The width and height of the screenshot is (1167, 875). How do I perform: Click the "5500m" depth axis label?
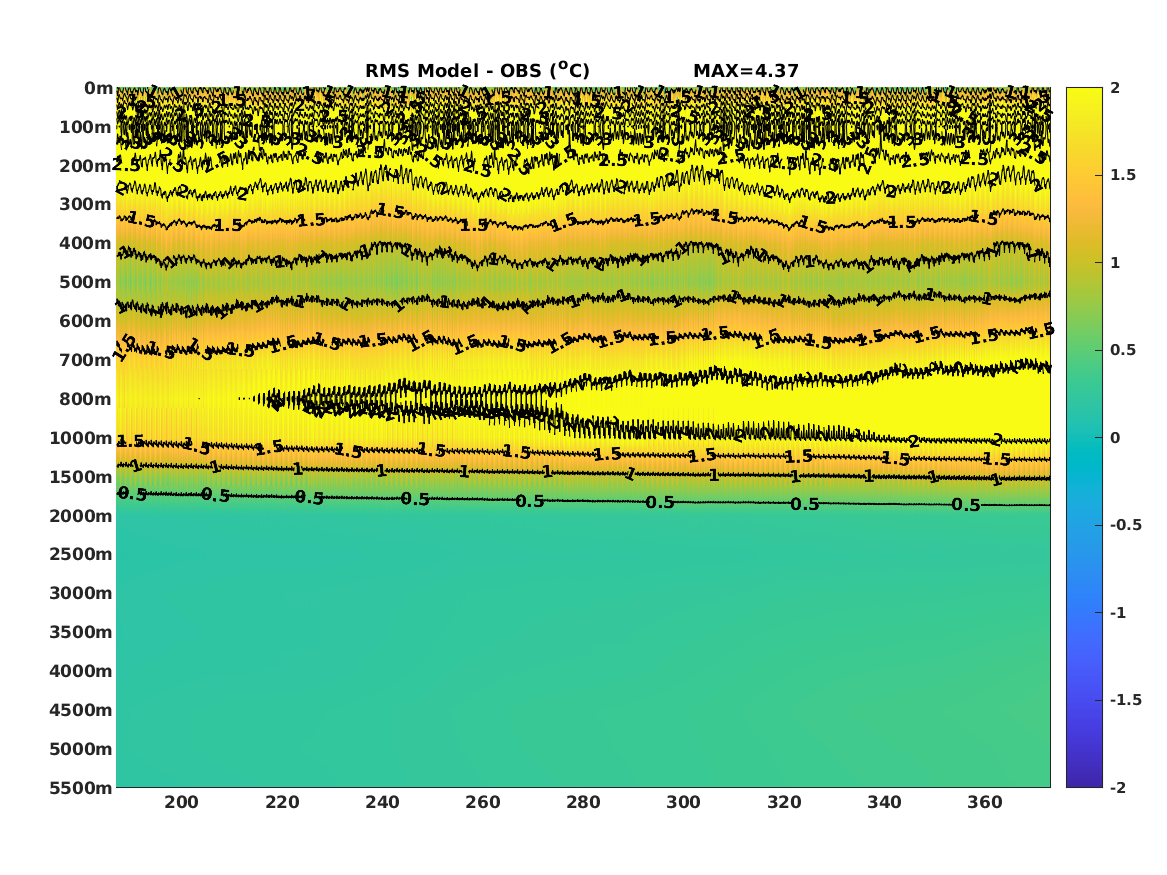point(81,788)
